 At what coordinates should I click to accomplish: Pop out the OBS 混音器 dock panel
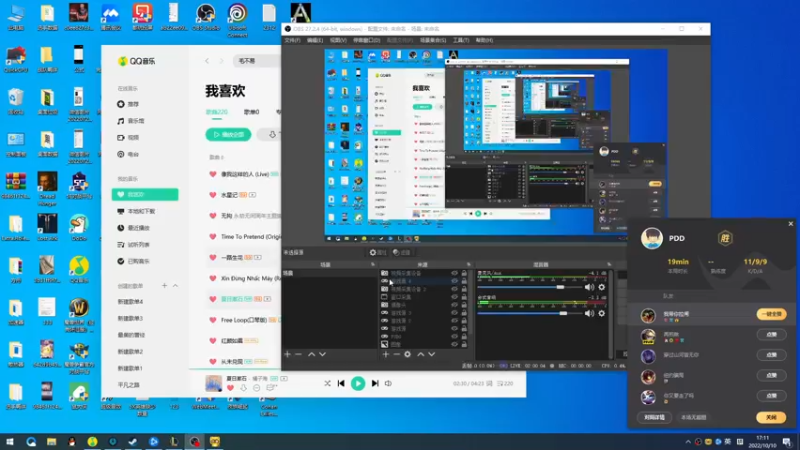(609, 264)
